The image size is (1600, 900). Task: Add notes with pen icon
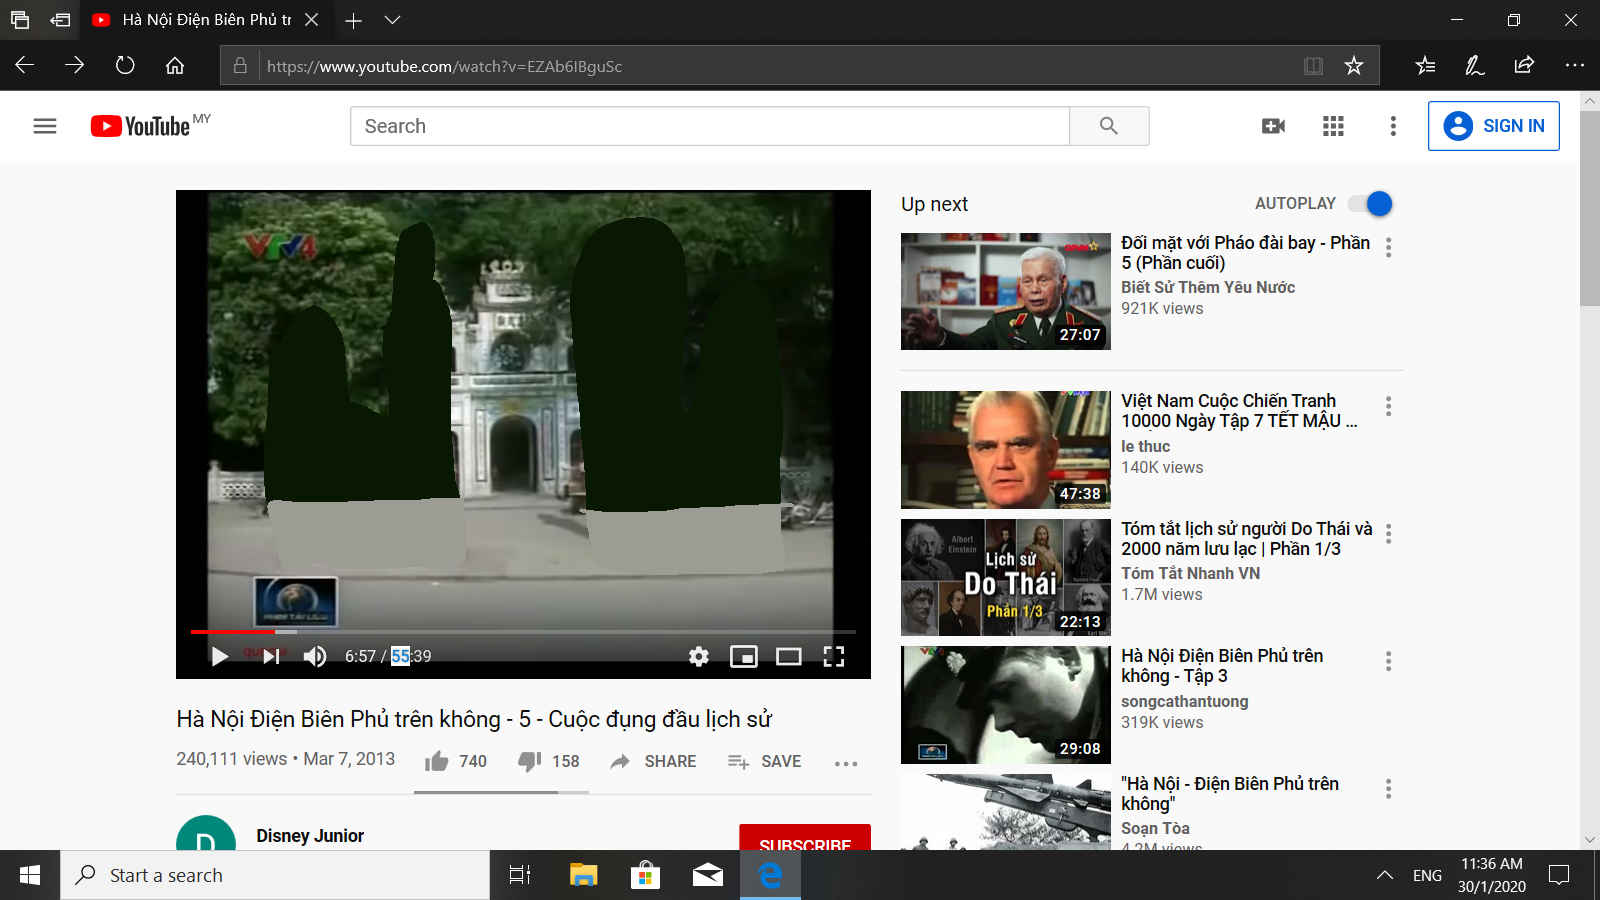1475,65
